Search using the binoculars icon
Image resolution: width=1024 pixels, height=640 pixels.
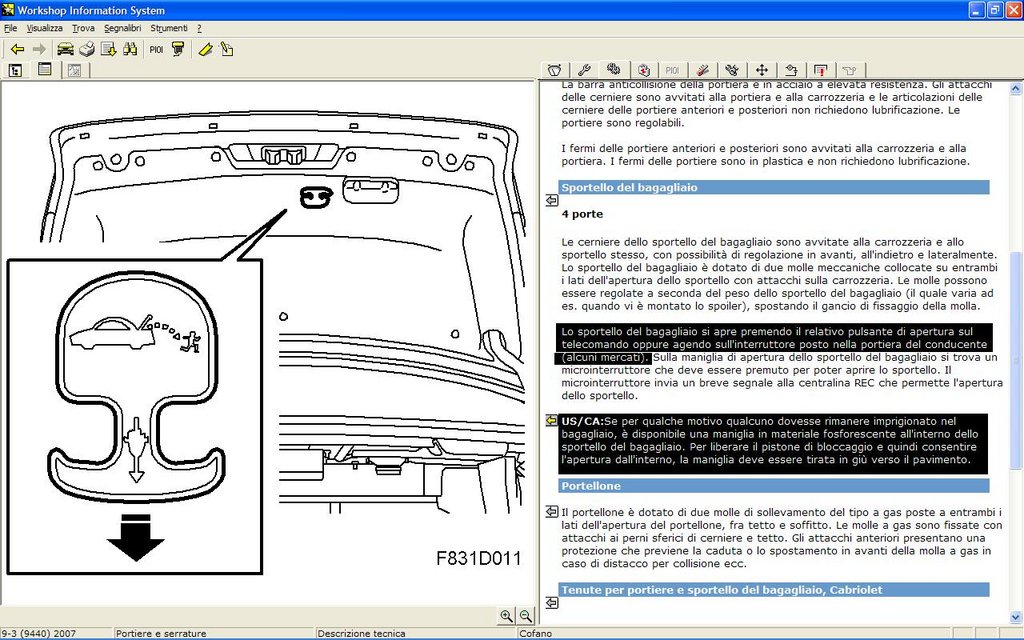(x=130, y=50)
